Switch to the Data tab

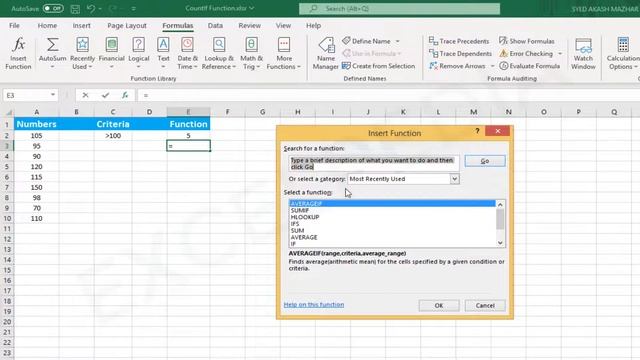pyautogui.click(x=215, y=25)
